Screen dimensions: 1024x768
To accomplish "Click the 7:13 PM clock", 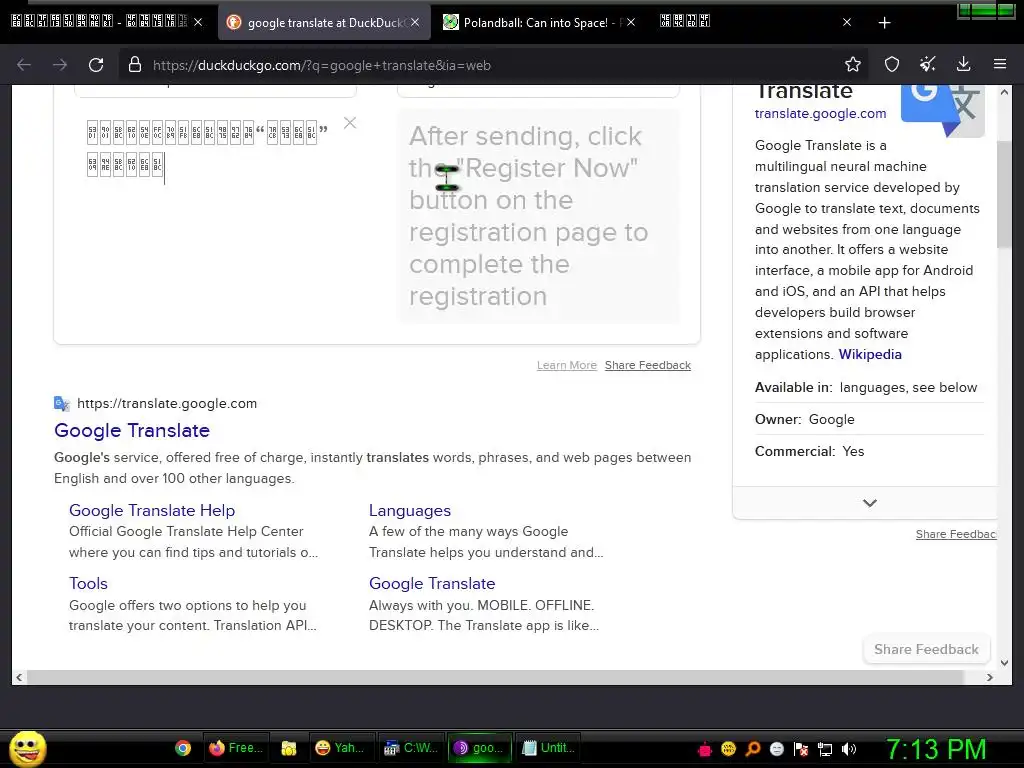I will [x=936, y=749].
